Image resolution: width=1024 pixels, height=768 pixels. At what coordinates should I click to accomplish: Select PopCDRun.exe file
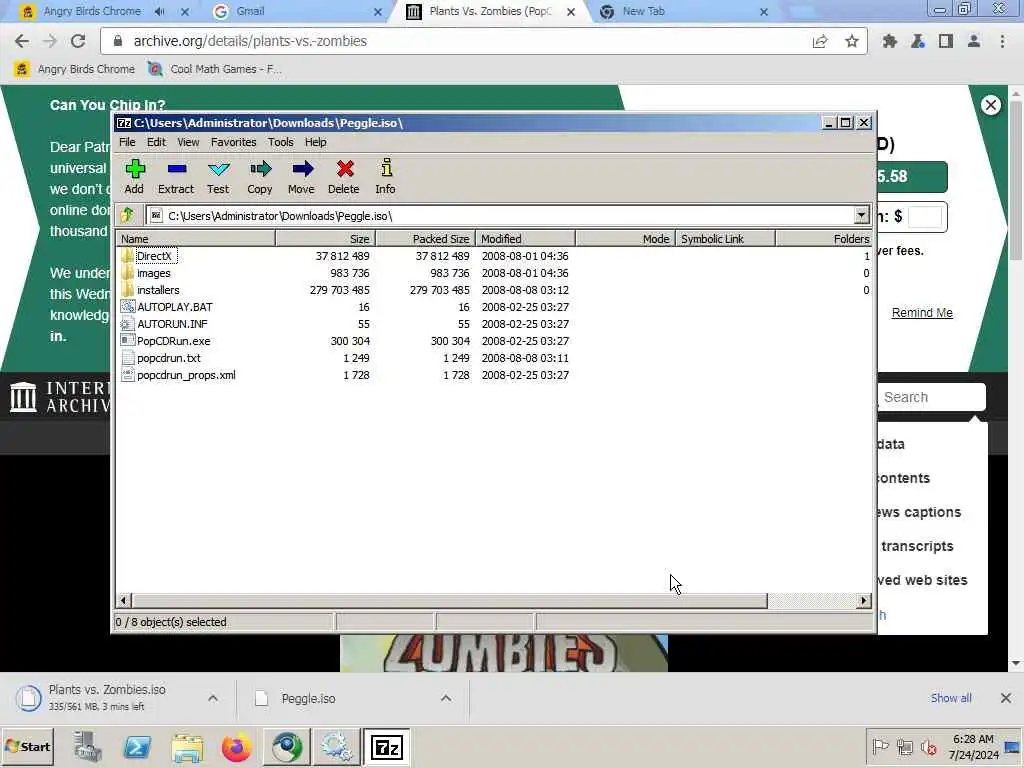click(173, 341)
